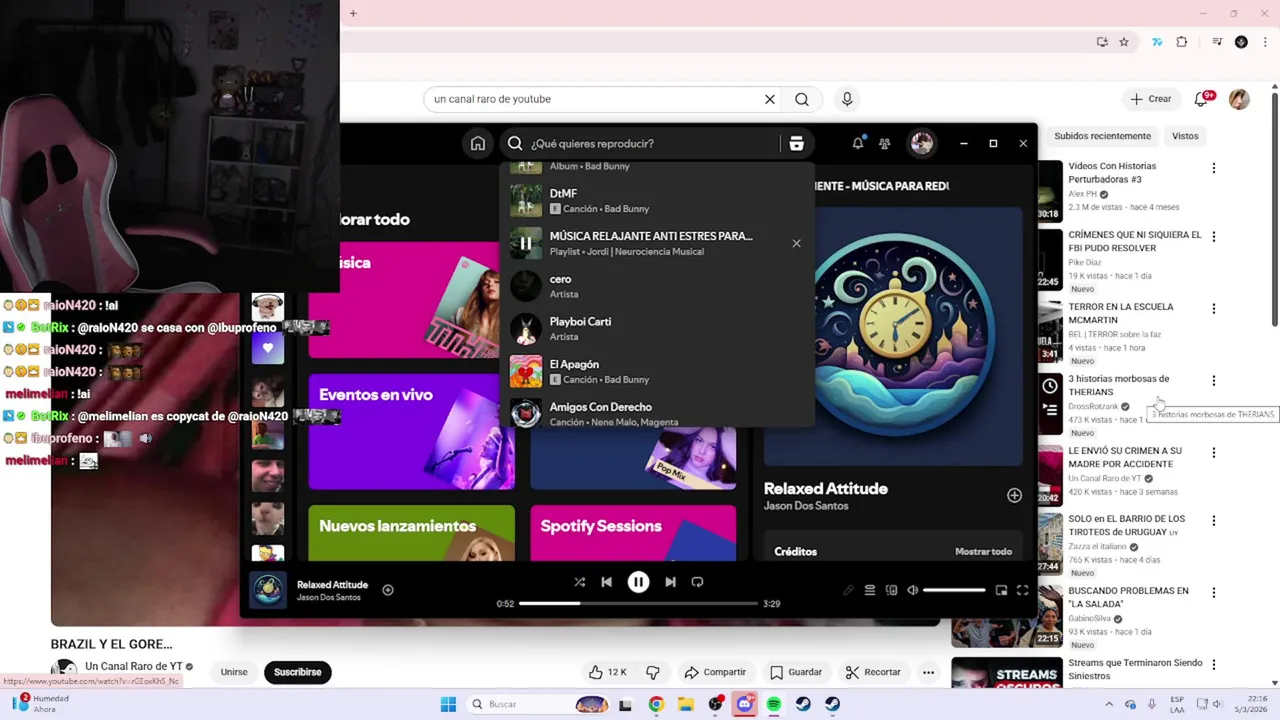Image resolution: width=1280 pixels, height=720 pixels.
Task: Click Suscribirse button
Action: pyautogui.click(x=298, y=672)
